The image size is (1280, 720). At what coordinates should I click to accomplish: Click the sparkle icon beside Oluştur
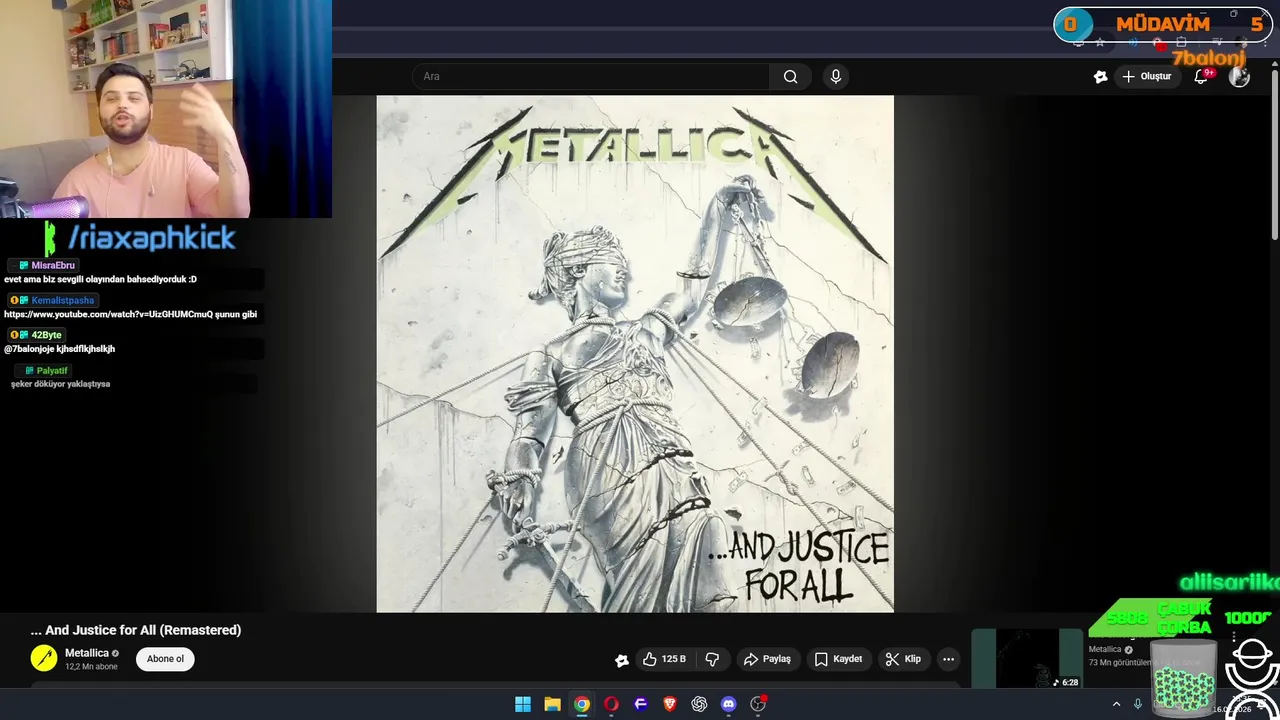point(1100,76)
